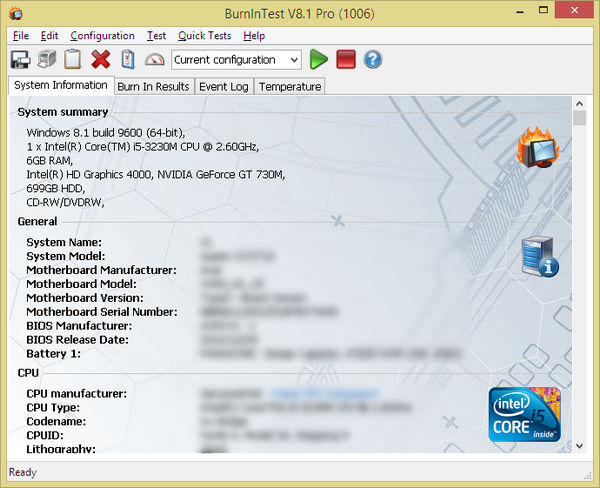This screenshot has height=488, width=600.
Task: Click the 'Motherboard Manufacturer:' label
Action: click(101, 270)
